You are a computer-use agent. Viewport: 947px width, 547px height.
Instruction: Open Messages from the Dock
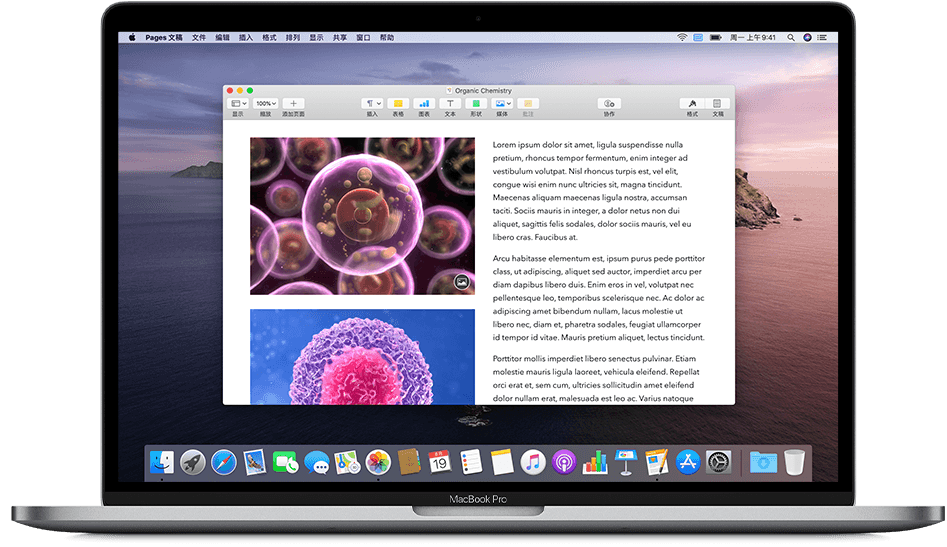[316, 463]
